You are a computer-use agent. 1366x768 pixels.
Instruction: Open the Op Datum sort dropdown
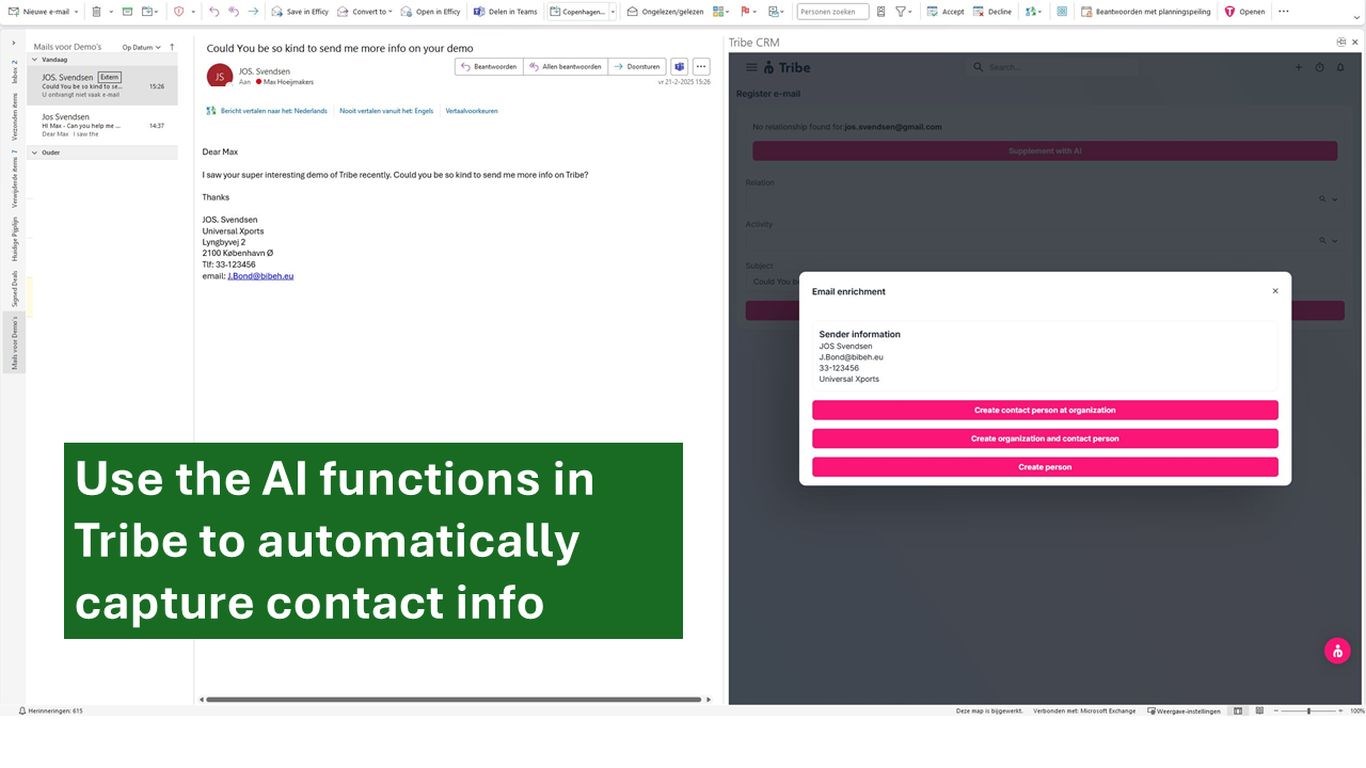(x=142, y=47)
